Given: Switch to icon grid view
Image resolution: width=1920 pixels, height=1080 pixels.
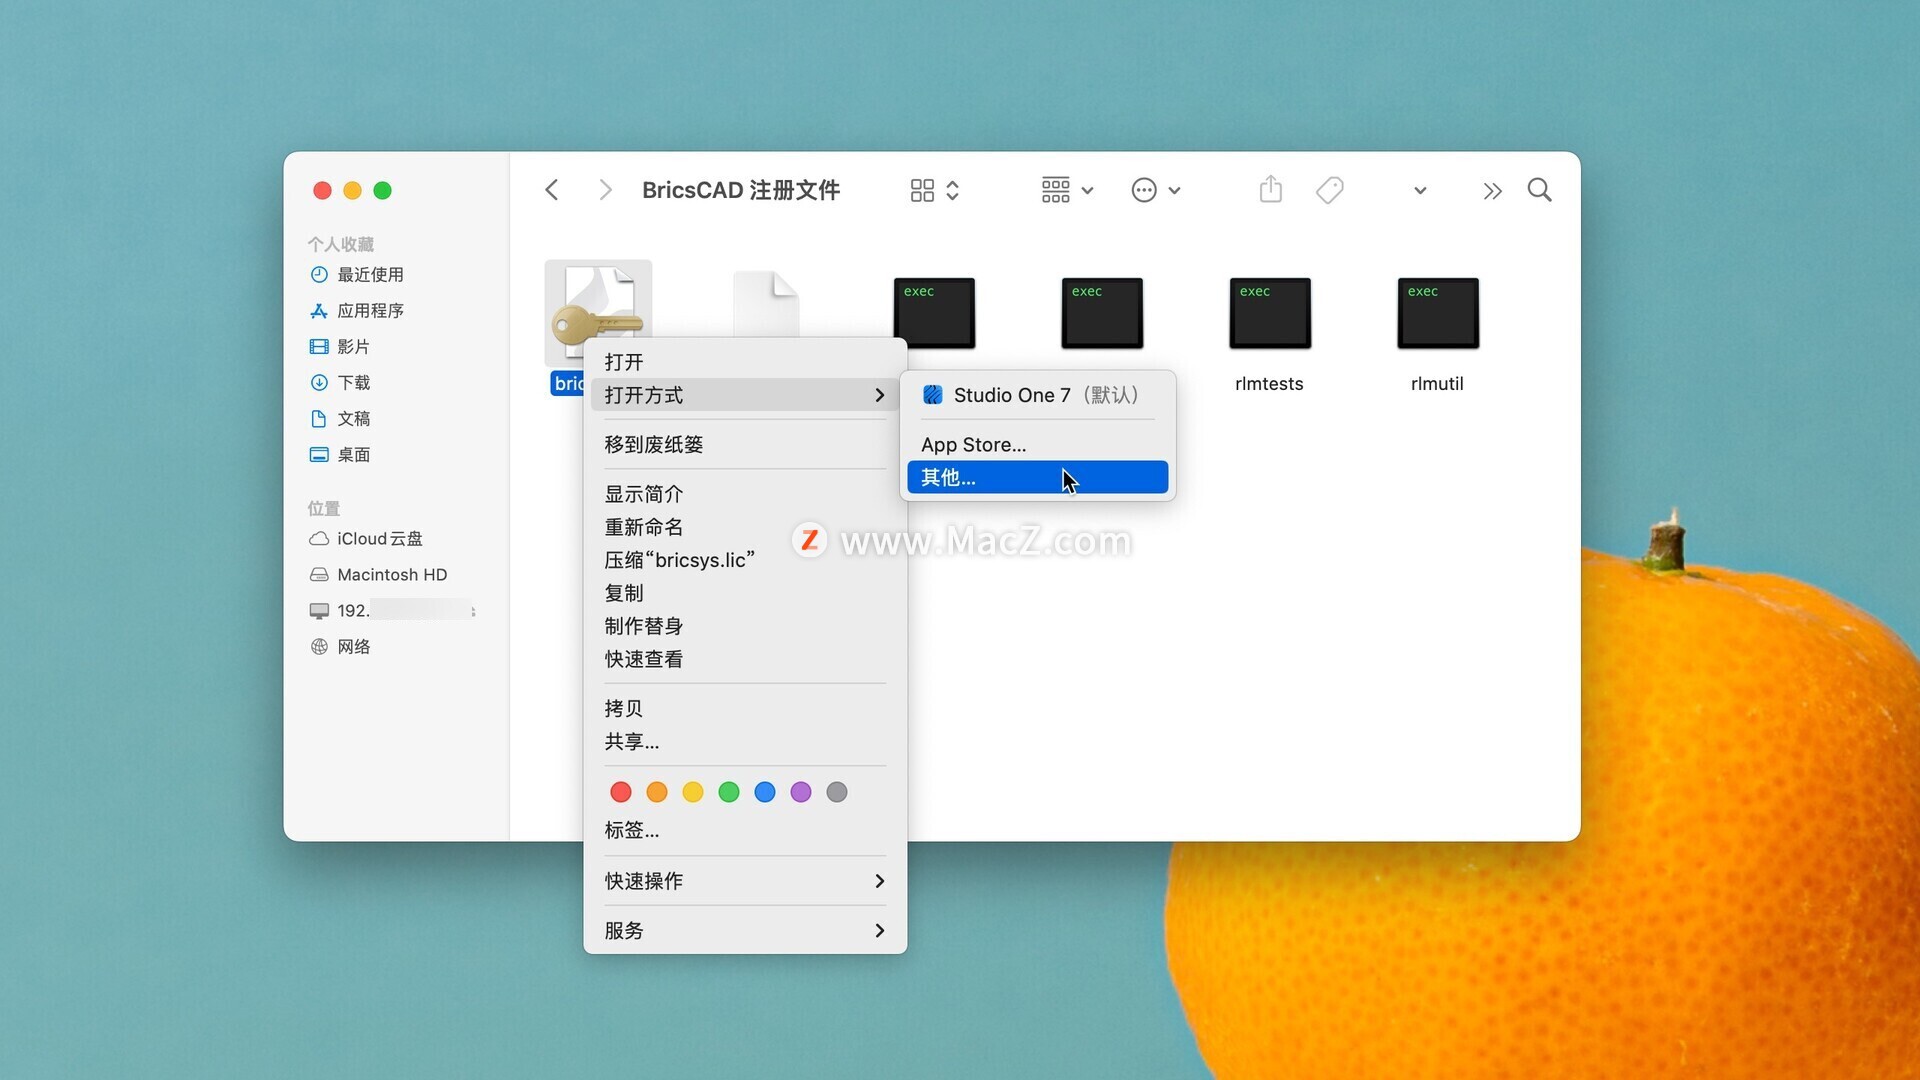Looking at the screenshot, I should (x=934, y=190).
